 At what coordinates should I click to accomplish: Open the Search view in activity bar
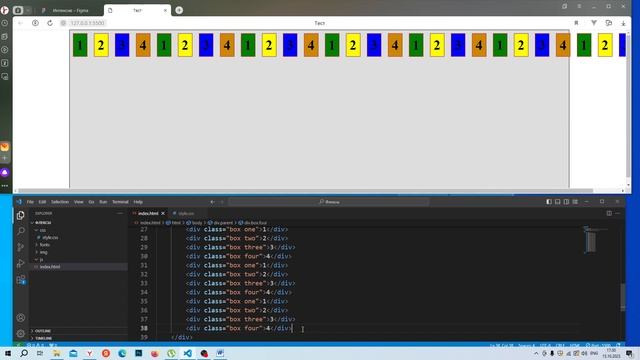coord(20,231)
